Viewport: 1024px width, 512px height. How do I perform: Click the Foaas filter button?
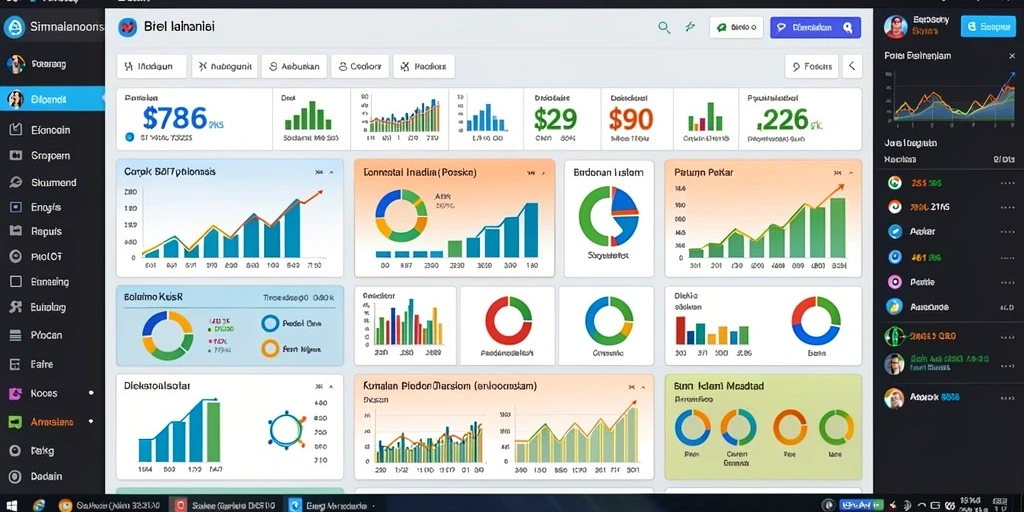pyautogui.click(x=812, y=66)
